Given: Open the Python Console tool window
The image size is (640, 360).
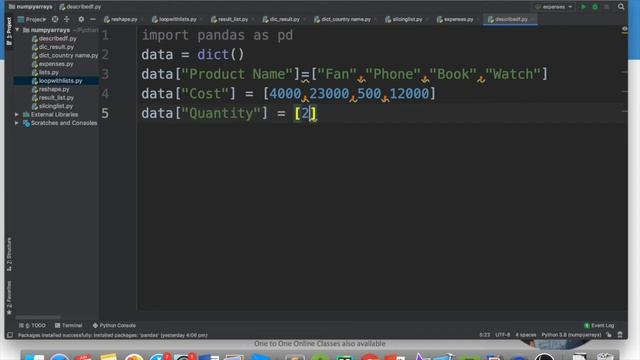Looking at the screenshot, I should [x=114, y=325].
